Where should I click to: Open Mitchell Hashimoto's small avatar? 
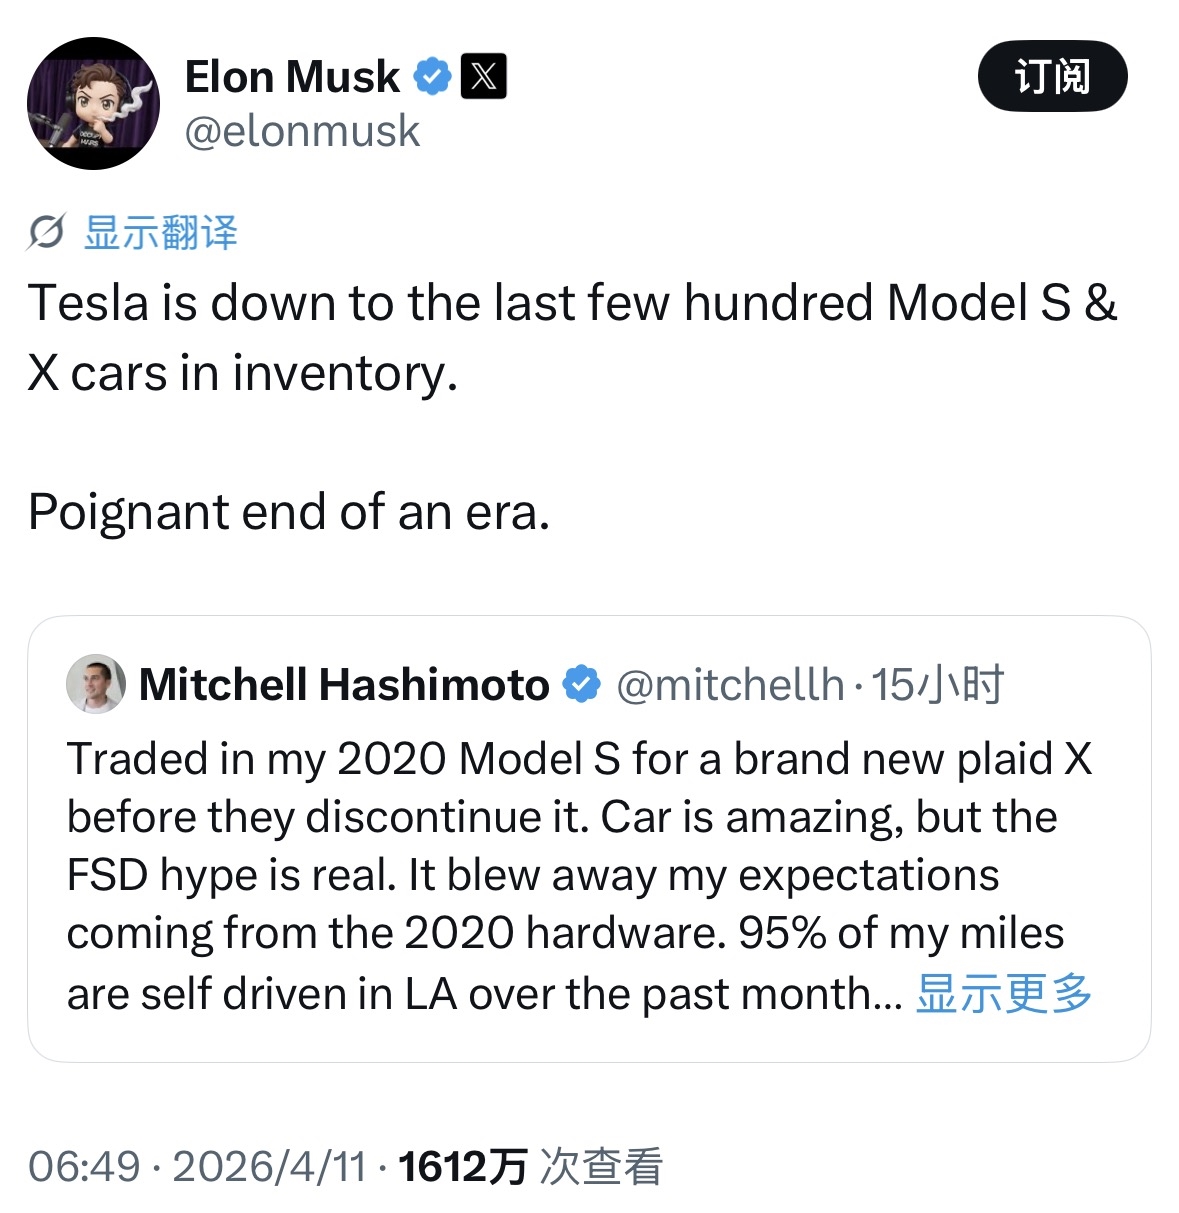[96, 685]
